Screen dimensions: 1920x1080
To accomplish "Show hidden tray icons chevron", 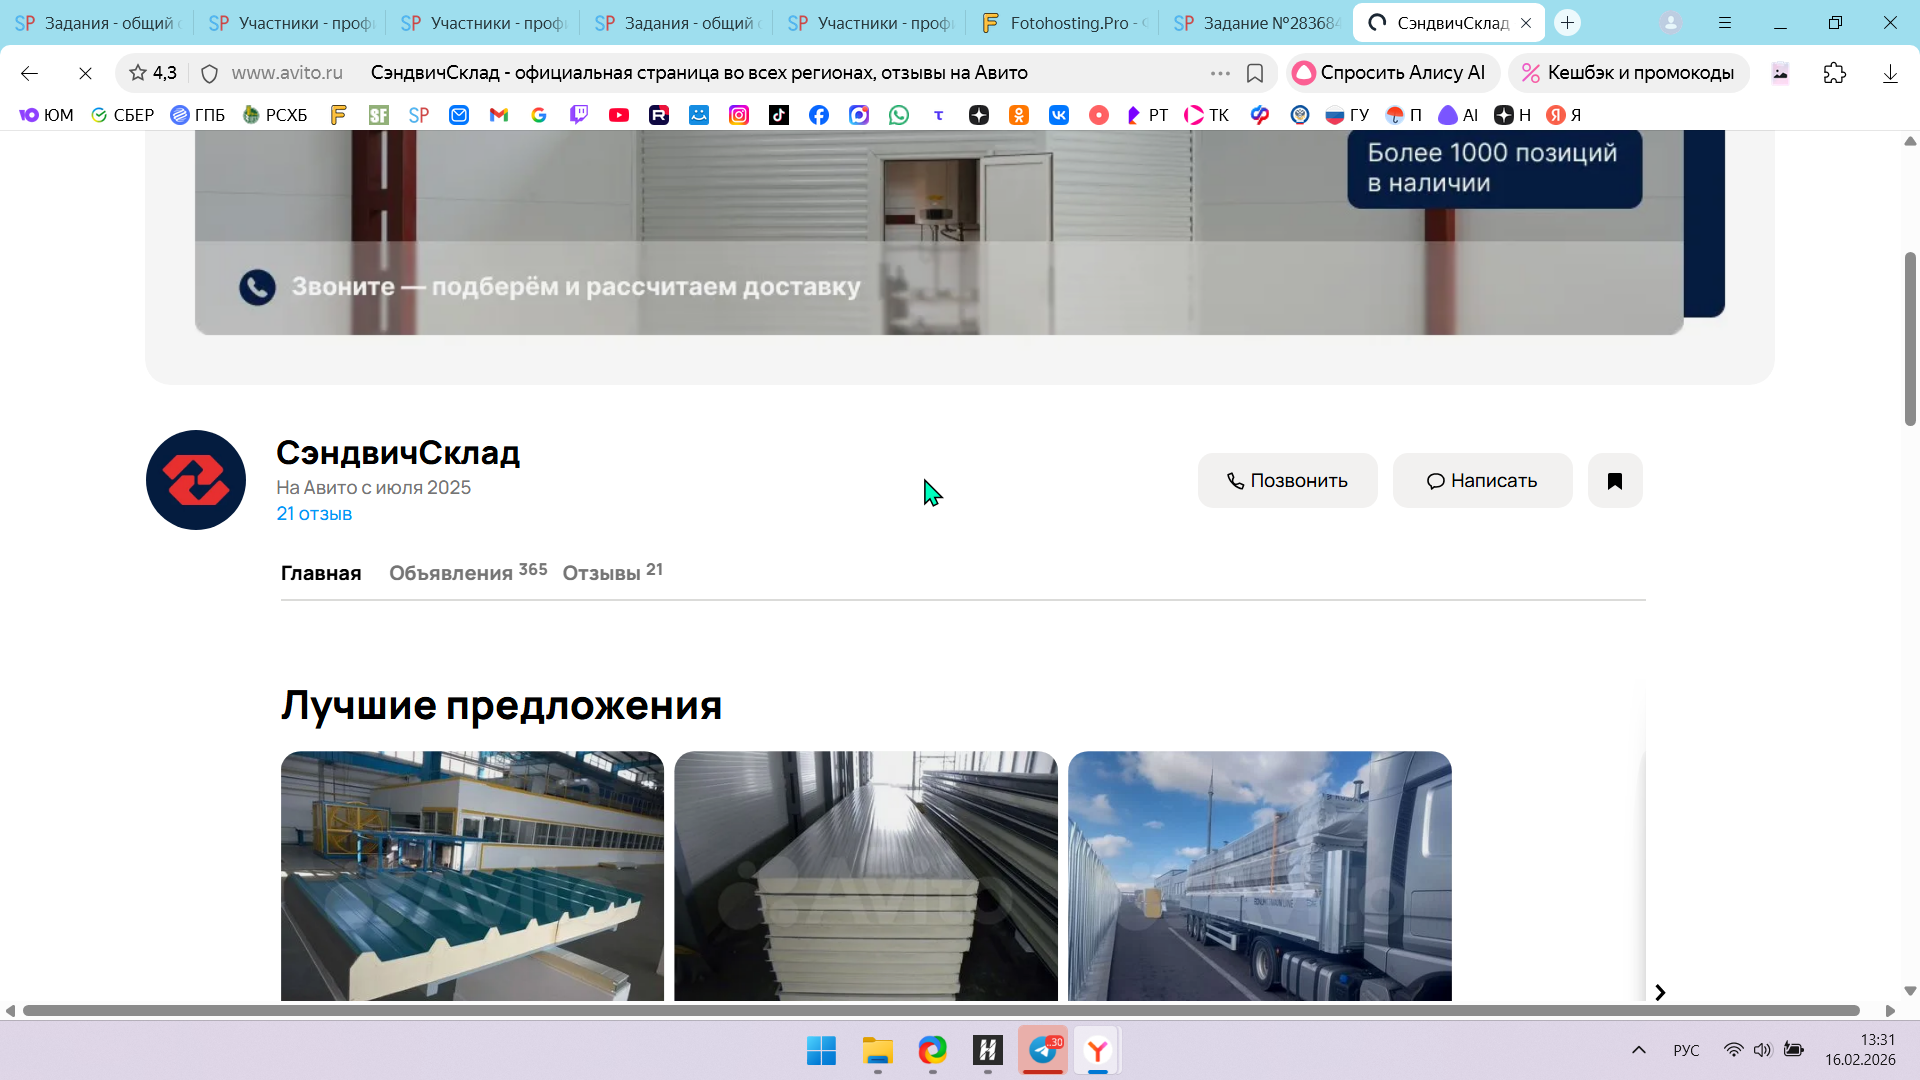I will point(1638,1050).
